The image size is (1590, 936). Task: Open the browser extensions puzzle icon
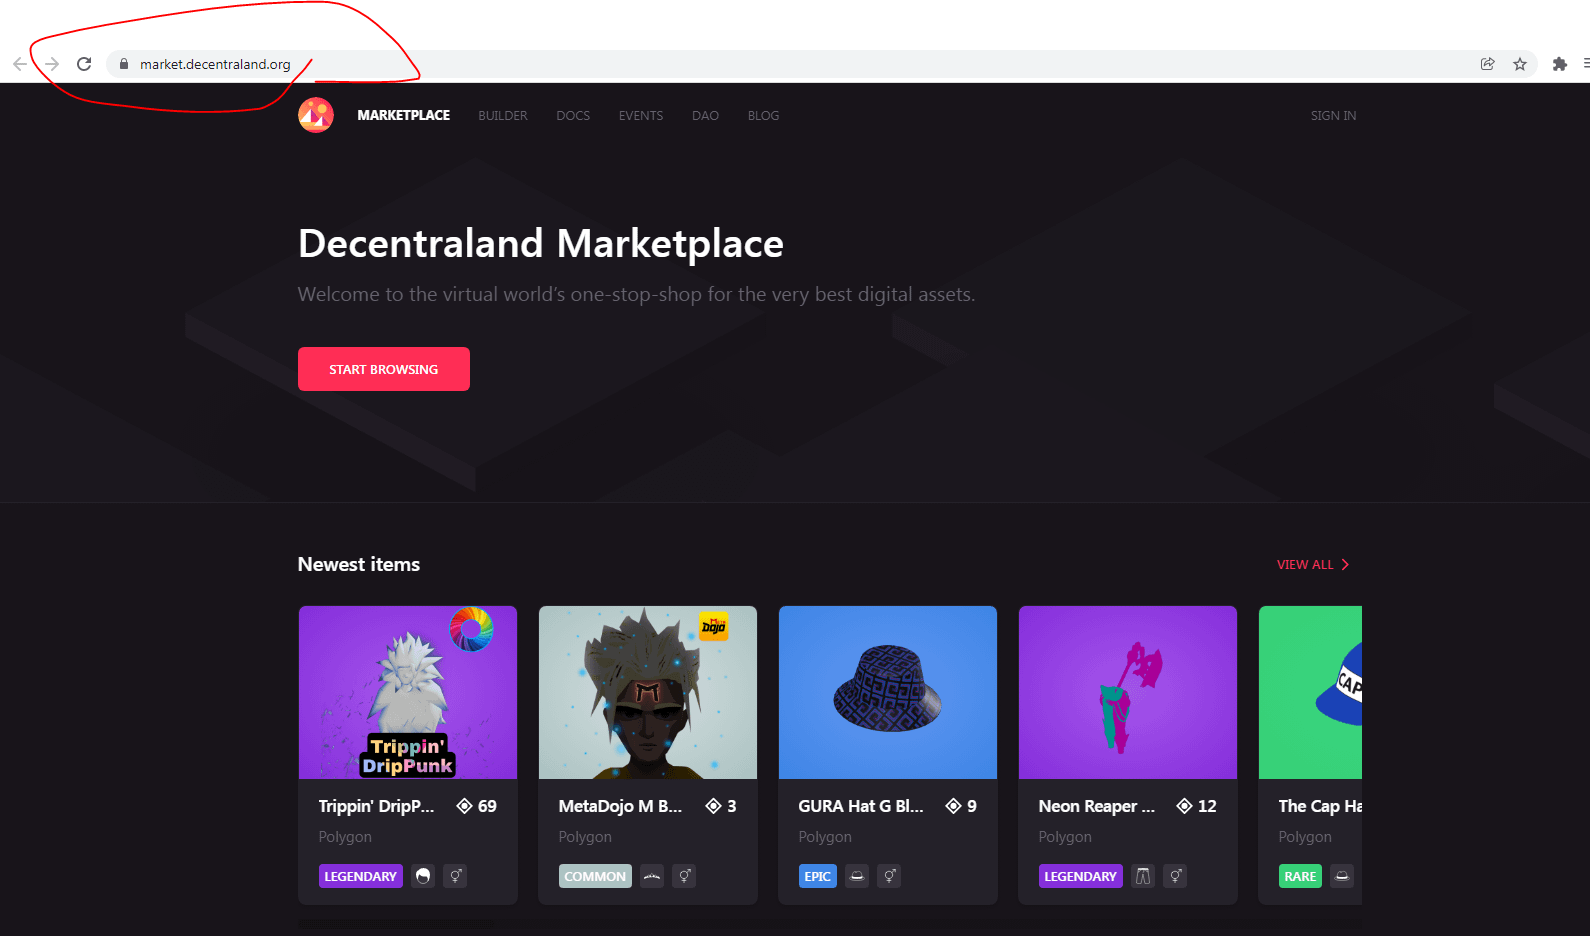coord(1559,64)
